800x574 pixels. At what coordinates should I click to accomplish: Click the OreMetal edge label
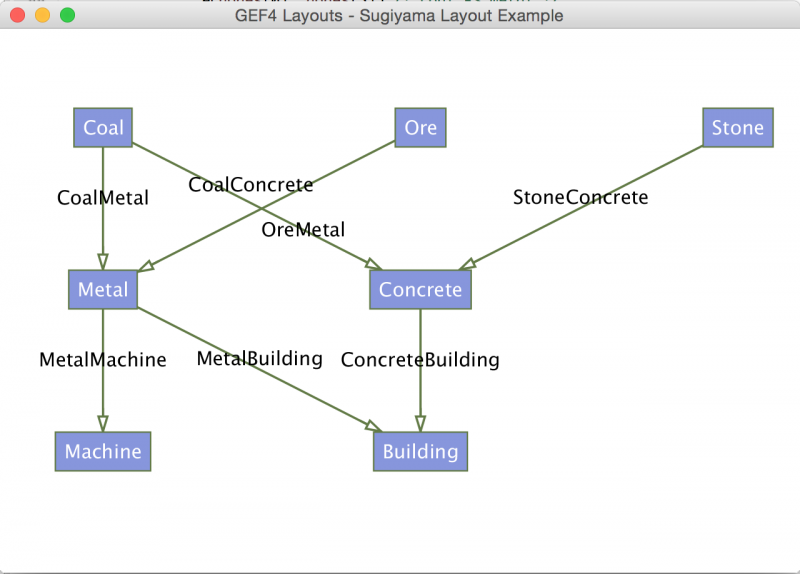pyautogui.click(x=303, y=230)
